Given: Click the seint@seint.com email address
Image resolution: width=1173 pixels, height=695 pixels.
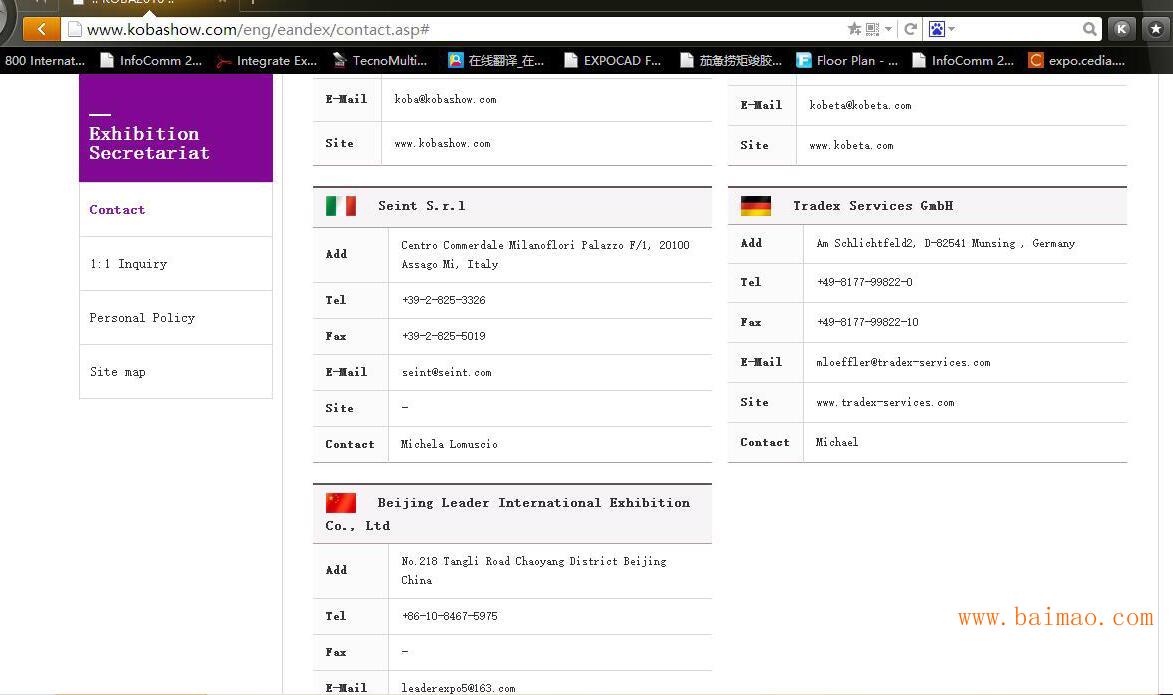Looking at the screenshot, I should [446, 373].
